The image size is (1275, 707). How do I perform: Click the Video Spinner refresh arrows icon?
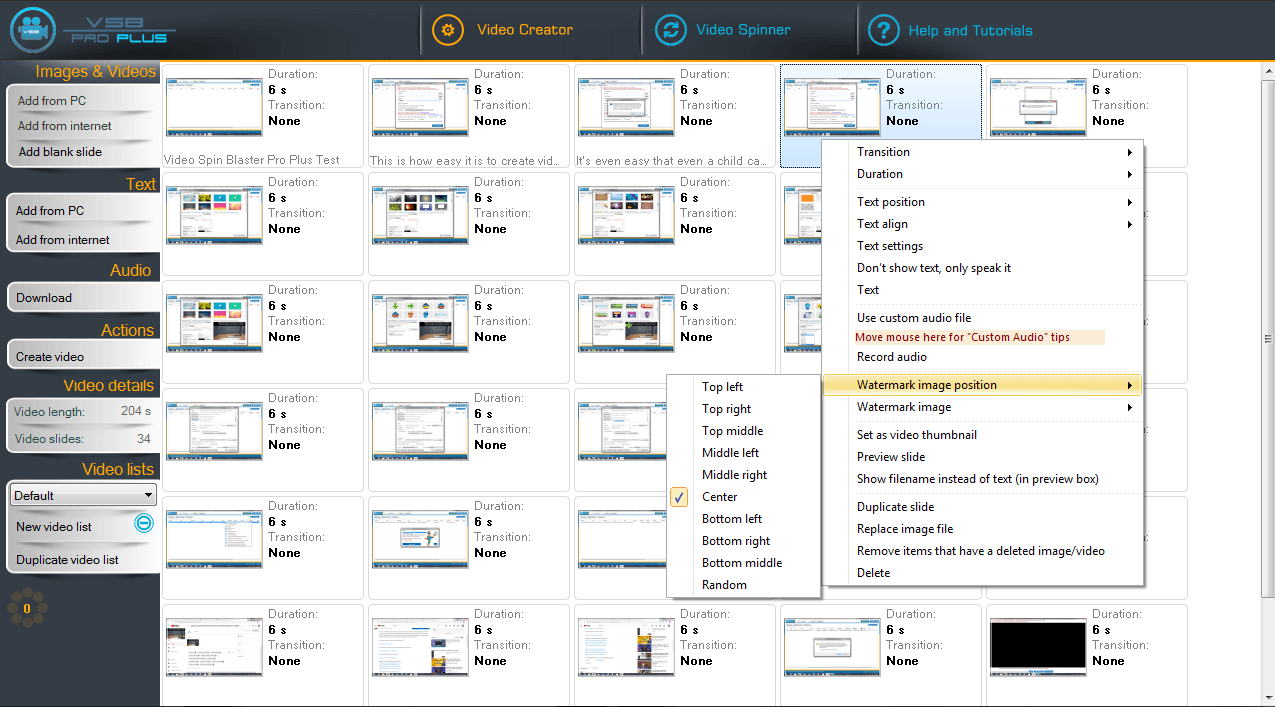[x=671, y=30]
